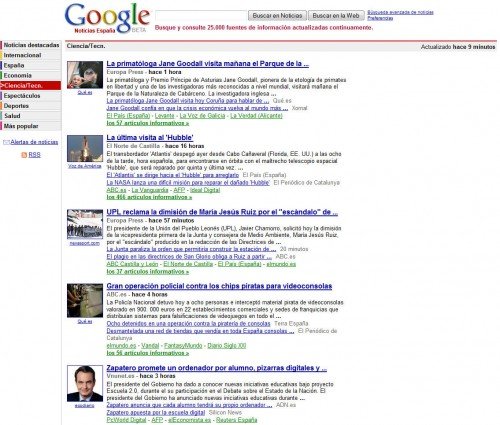
Task: Select Internacional section
Action: tap(31, 55)
